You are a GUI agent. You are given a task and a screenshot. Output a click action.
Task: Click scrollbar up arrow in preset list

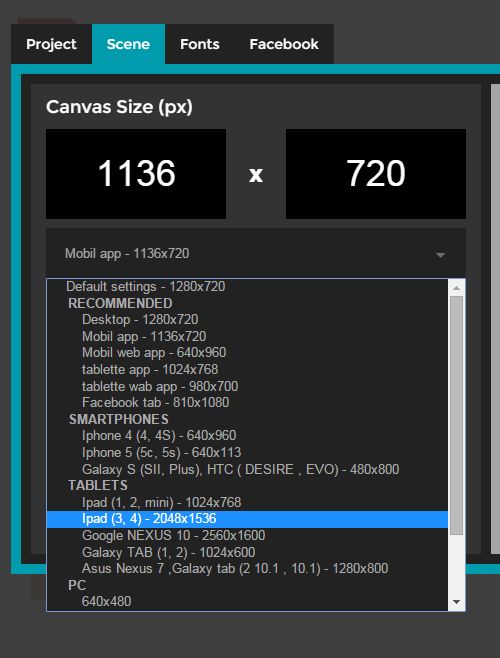pos(456,288)
